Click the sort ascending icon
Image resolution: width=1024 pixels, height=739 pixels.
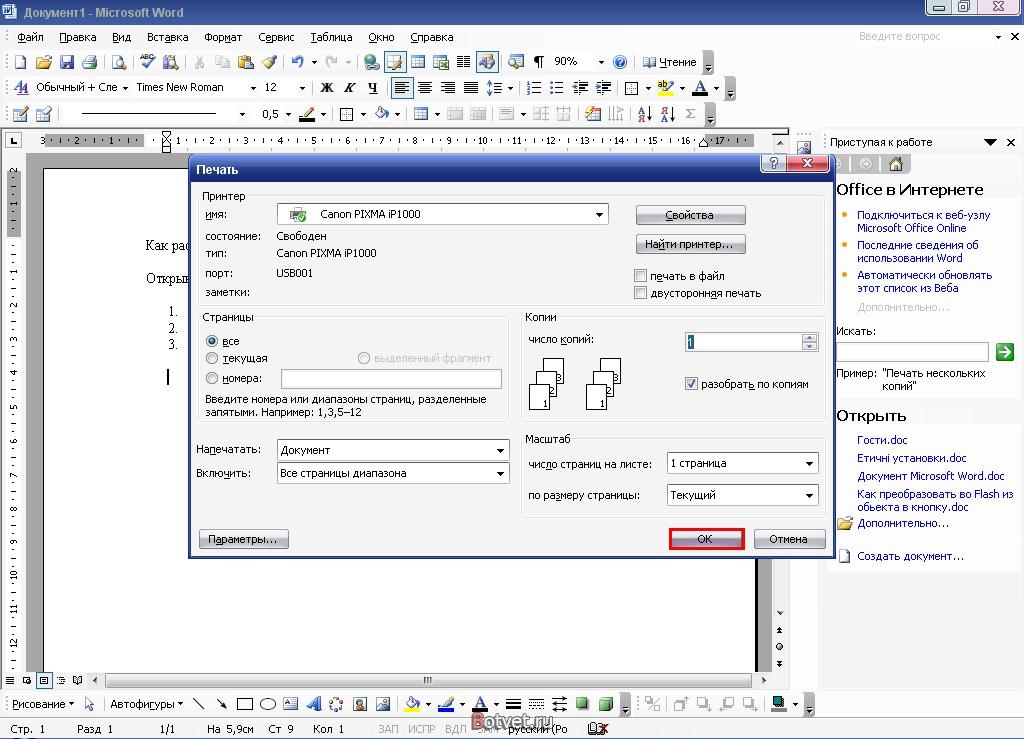pyautogui.click(x=645, y=114)
